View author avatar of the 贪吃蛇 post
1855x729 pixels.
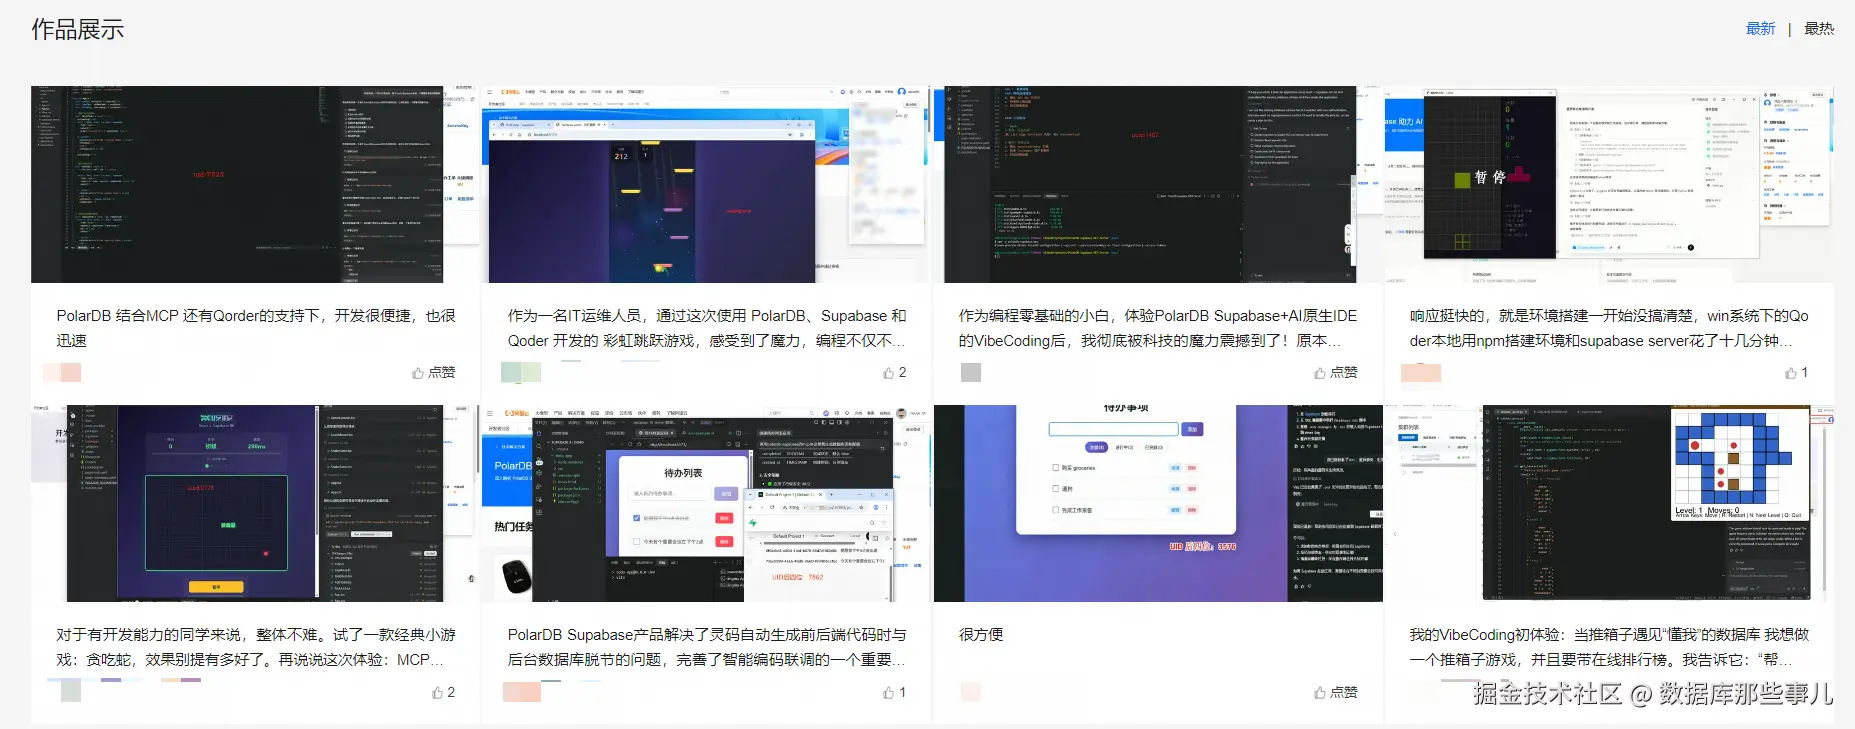(70, 691)
